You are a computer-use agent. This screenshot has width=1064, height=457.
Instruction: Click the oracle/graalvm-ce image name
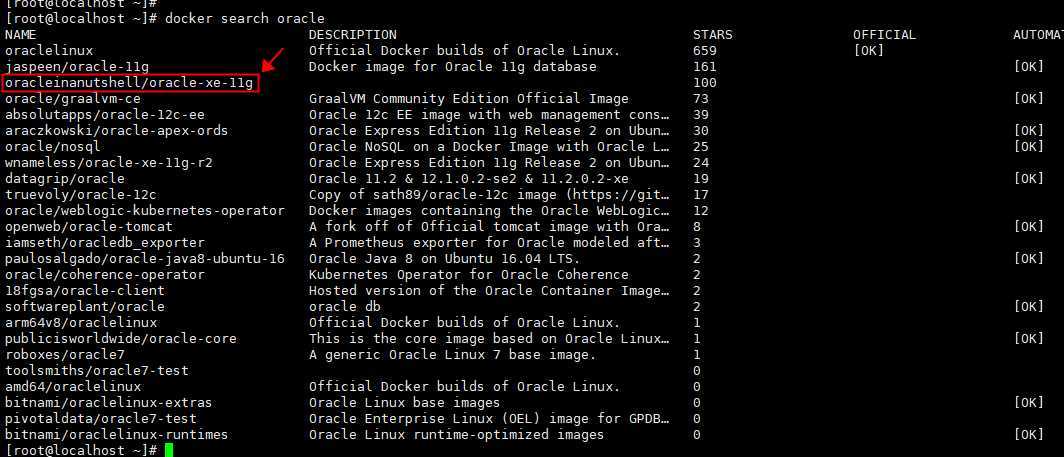point(73,98)
